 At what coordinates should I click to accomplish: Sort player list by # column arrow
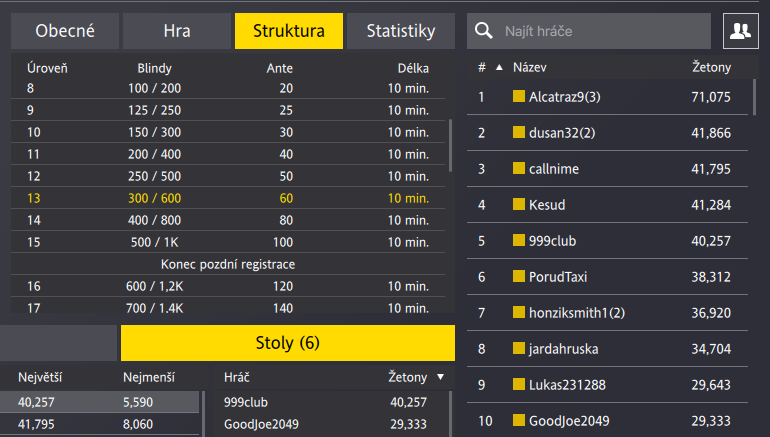point(498,68)
